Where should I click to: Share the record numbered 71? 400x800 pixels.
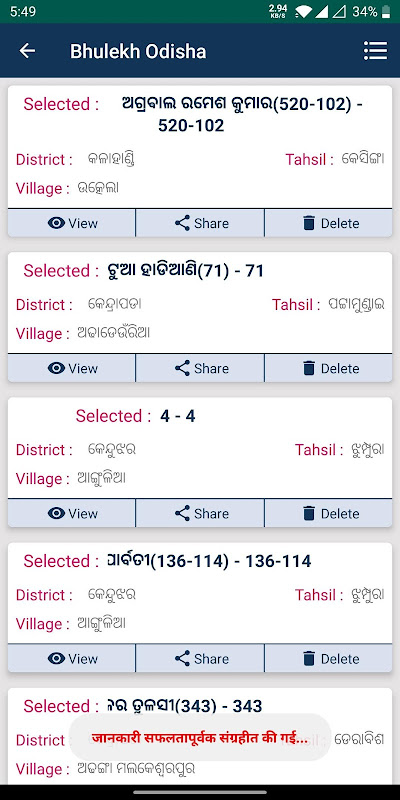[200, 368]
